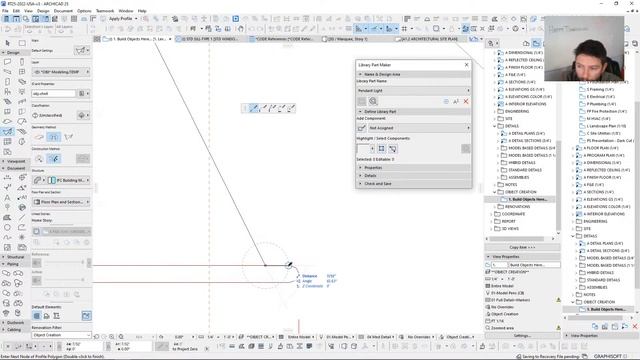Screen dimensions: 640x360
Task: Click the view name field in View Properties
Action: point(534,265)
